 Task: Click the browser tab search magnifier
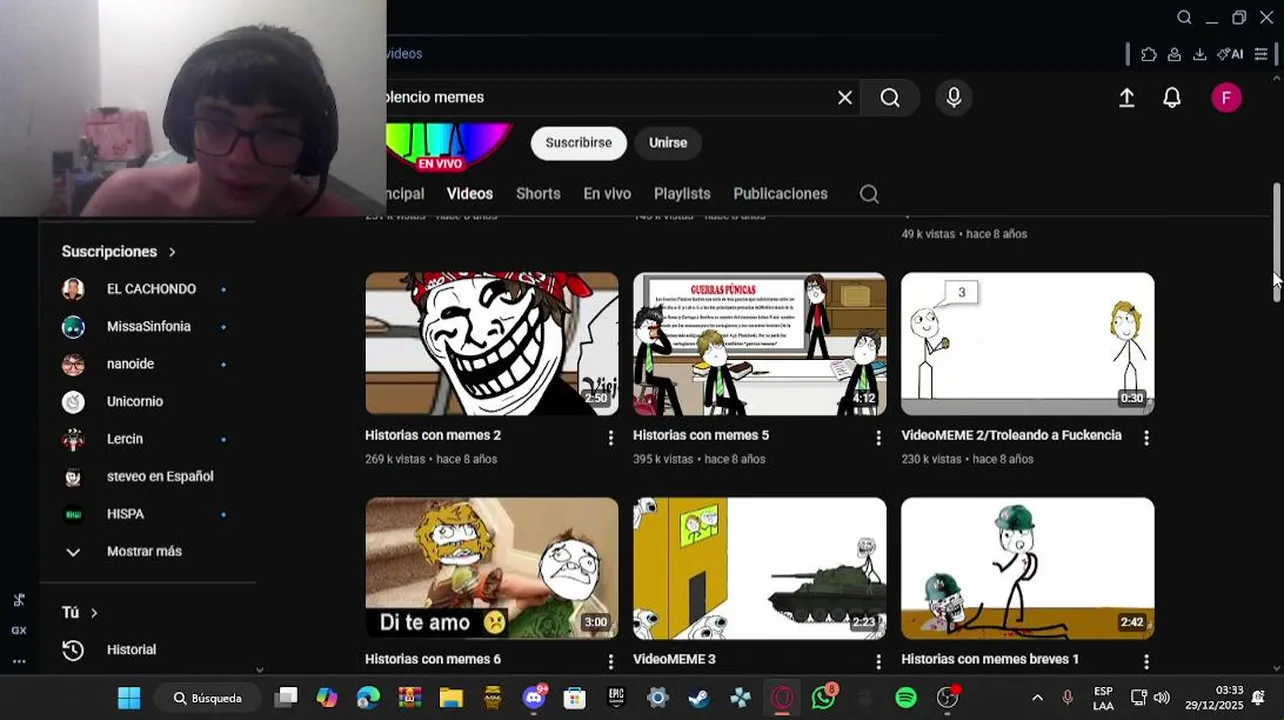coord(1184,17)
